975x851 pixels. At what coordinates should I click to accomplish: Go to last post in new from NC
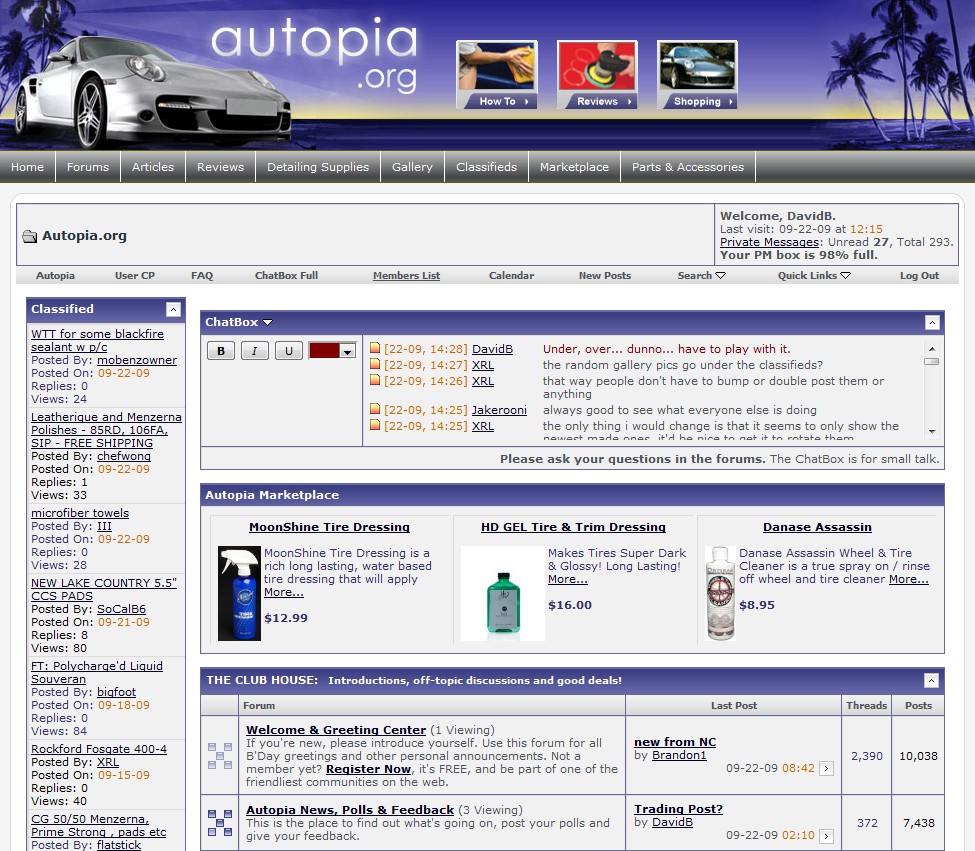coord(826,768)
